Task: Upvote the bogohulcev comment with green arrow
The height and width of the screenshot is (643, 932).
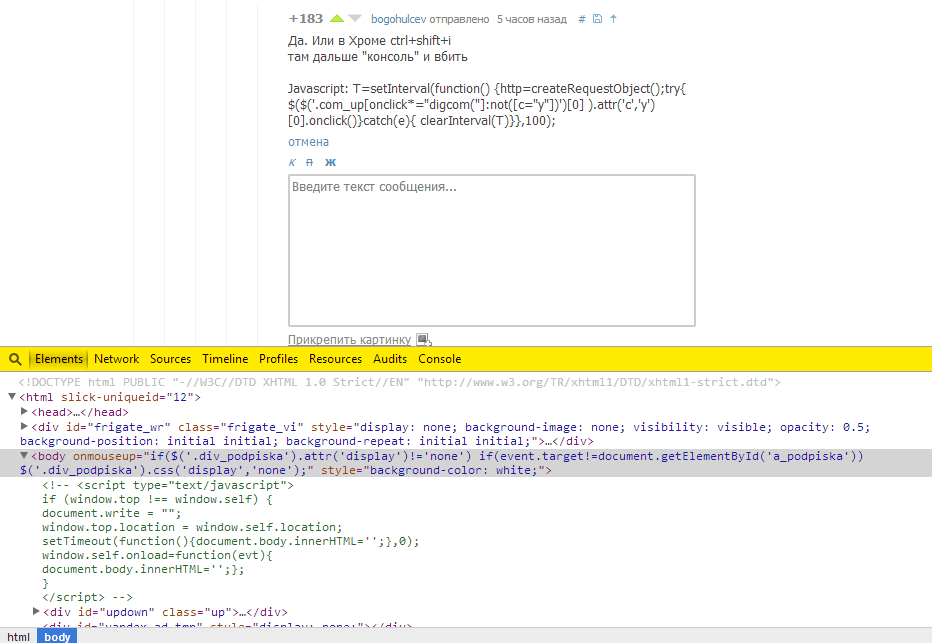Action: point(337,19)
